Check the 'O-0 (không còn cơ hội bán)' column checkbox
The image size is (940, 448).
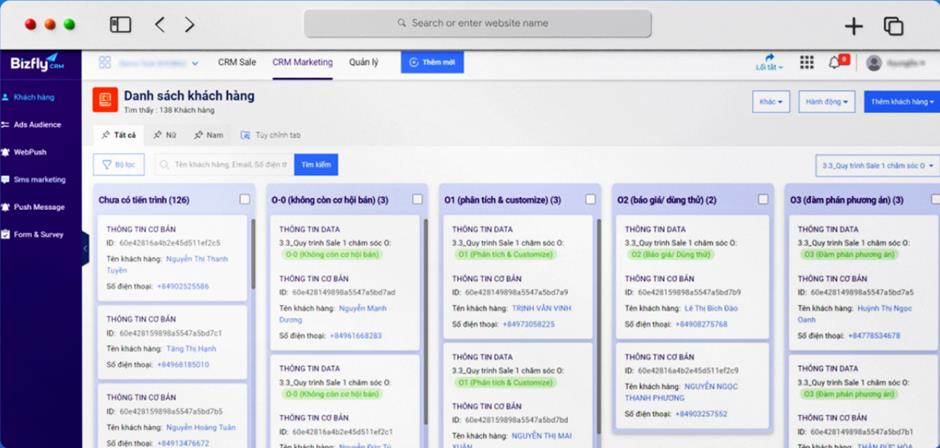(x=418, y=199)
